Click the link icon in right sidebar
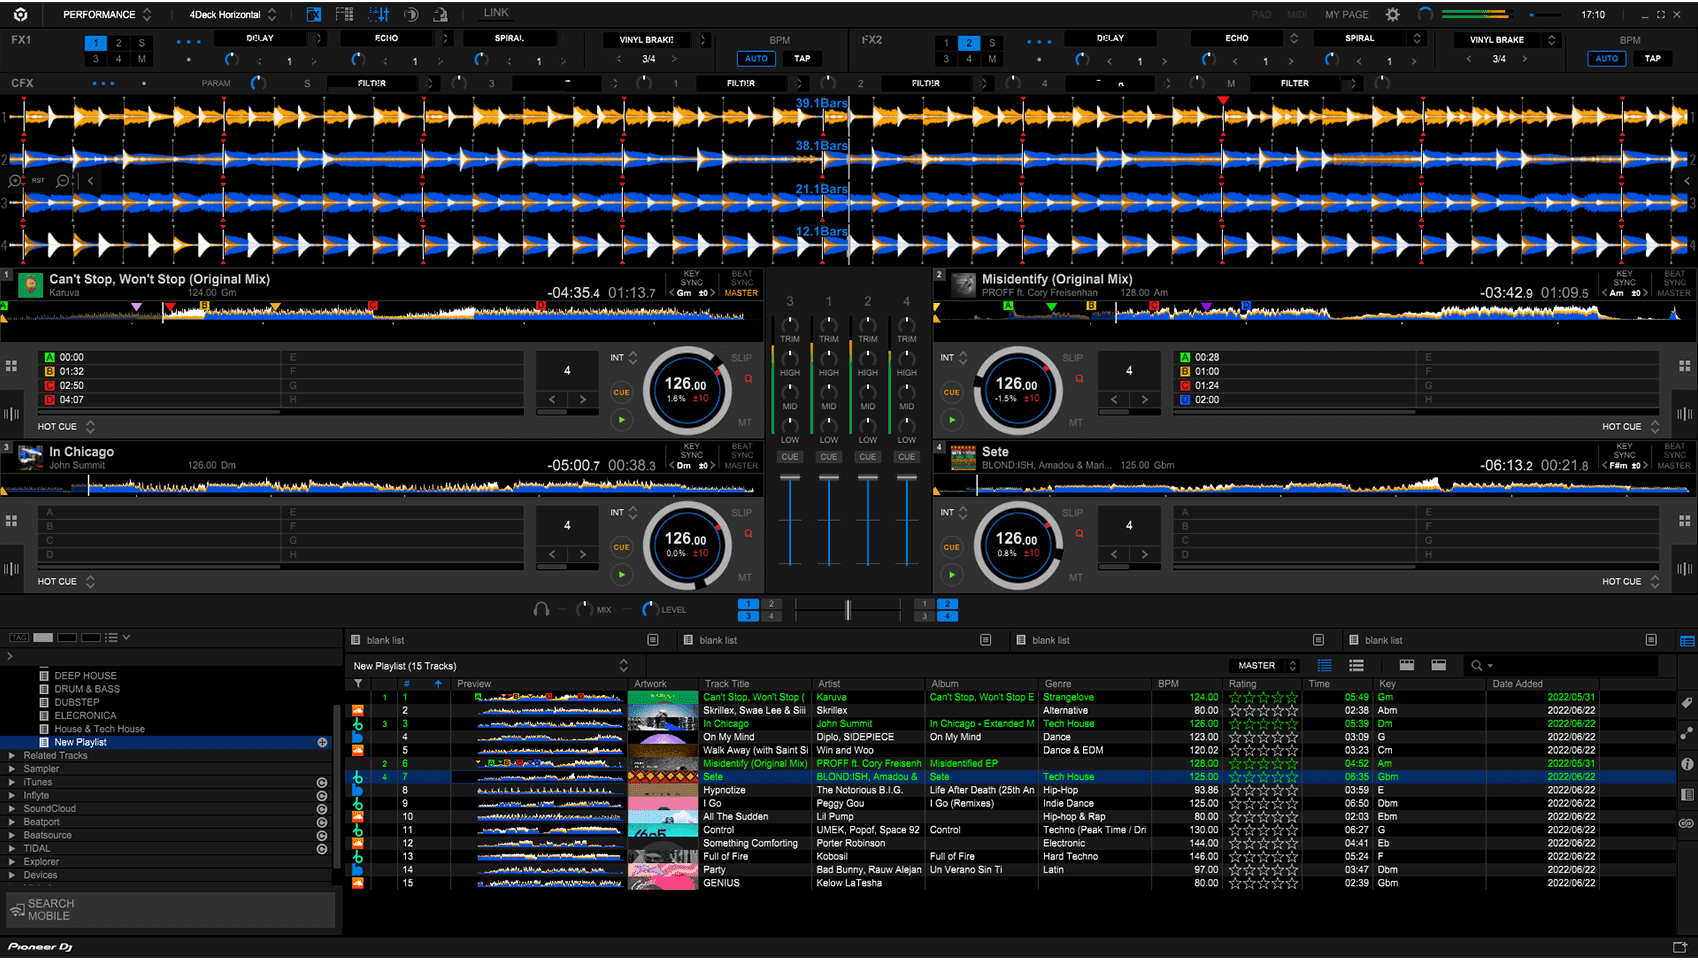 click(1687, 824)
